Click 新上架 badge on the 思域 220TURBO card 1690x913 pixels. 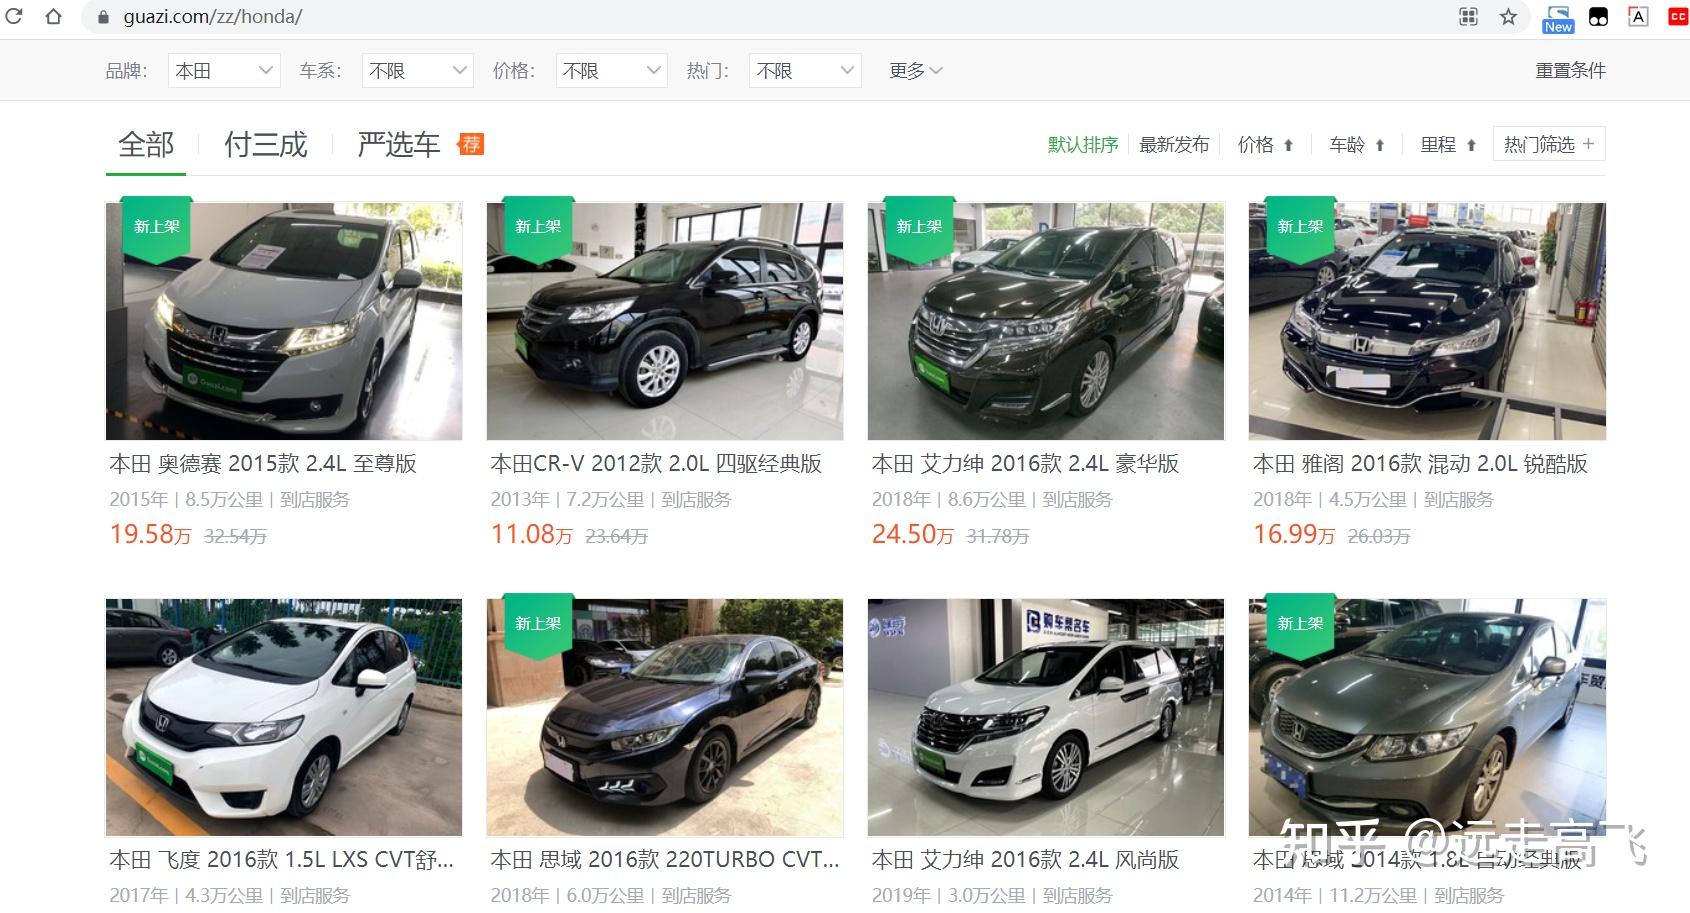[538, 625]
